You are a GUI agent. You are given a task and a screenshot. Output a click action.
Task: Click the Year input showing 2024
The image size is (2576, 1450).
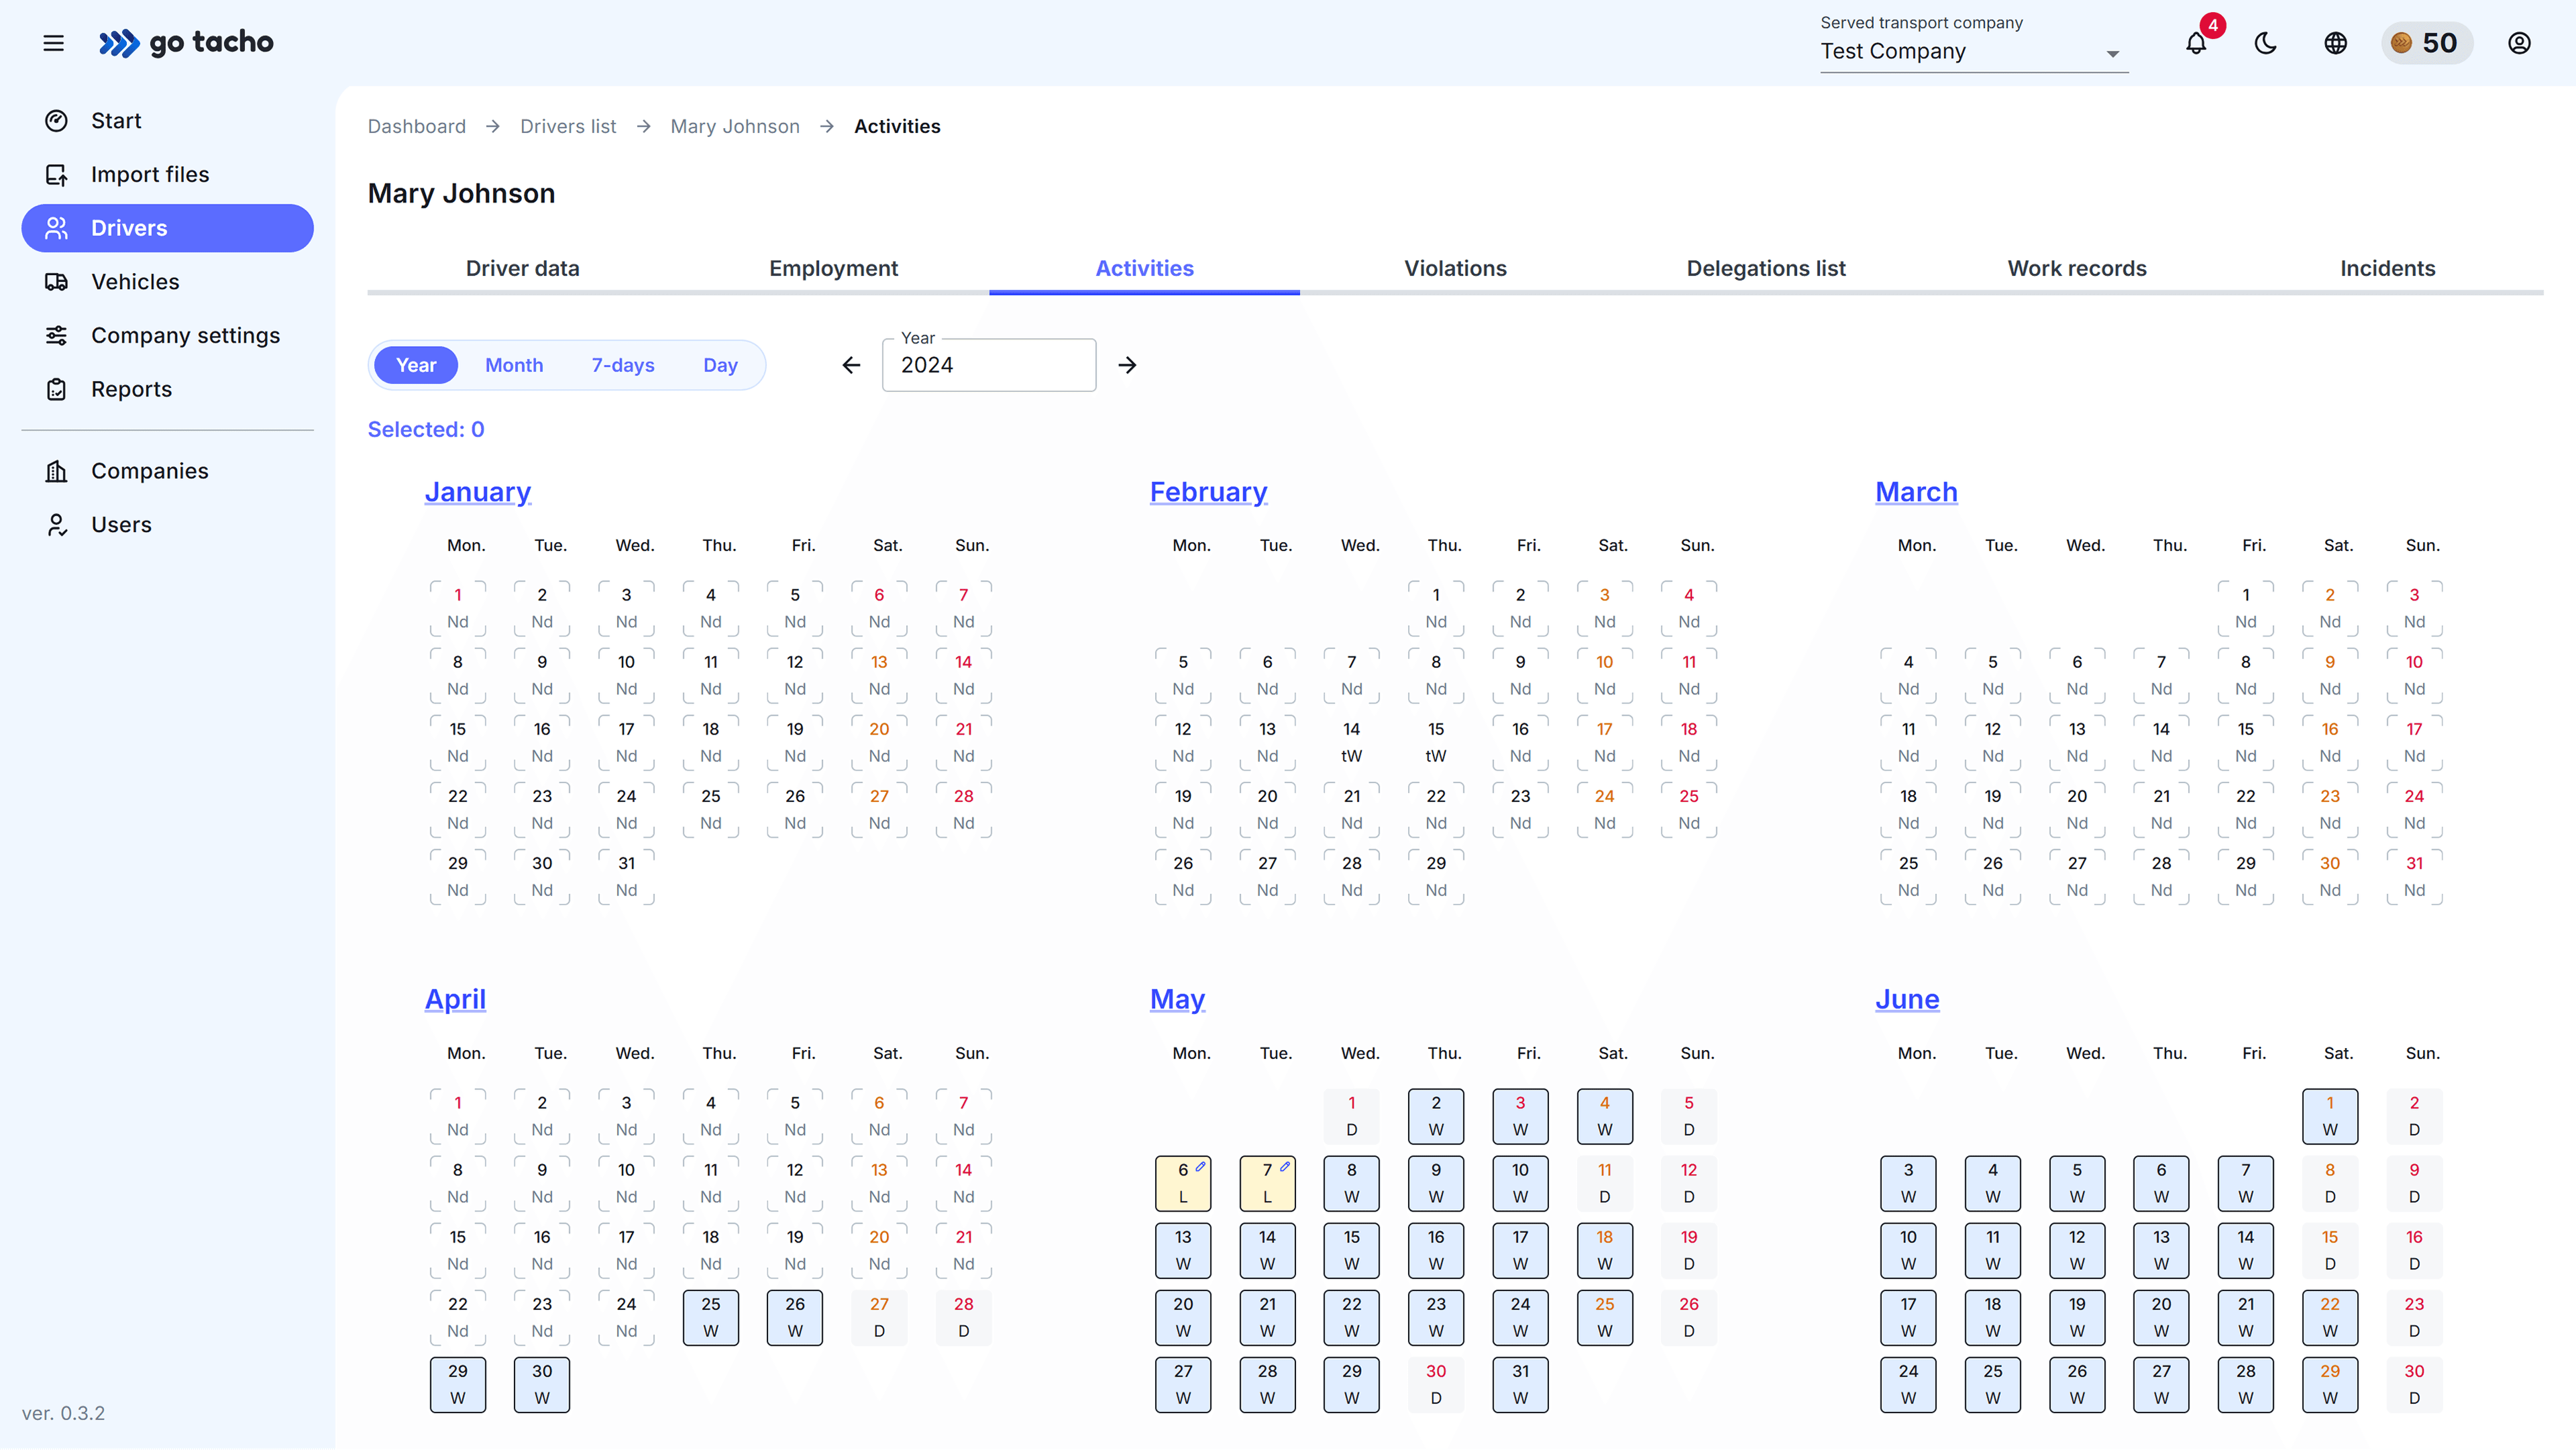(x=988, y=365)
